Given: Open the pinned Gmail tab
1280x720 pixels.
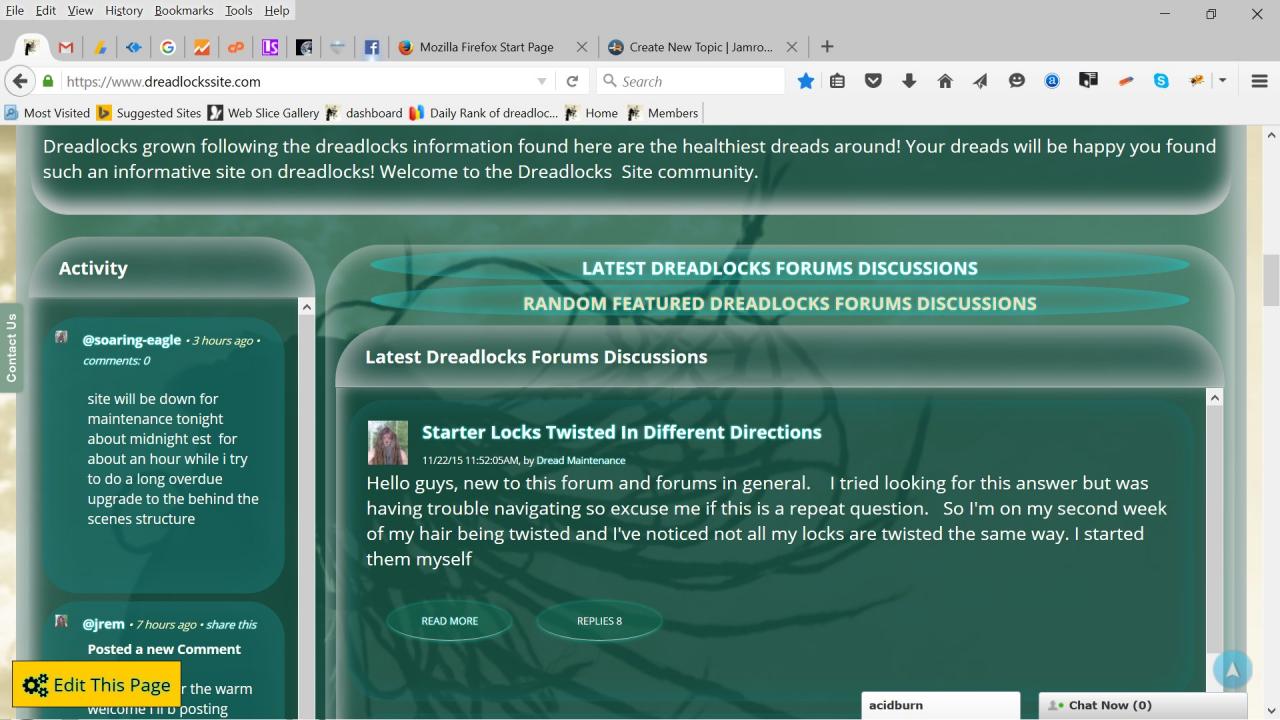Looking at the screenshot, I should [66, 47].
